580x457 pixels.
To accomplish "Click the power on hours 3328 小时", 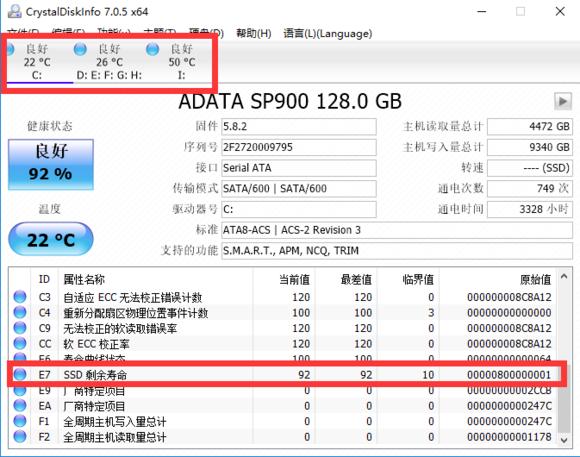I will [530, 209].
